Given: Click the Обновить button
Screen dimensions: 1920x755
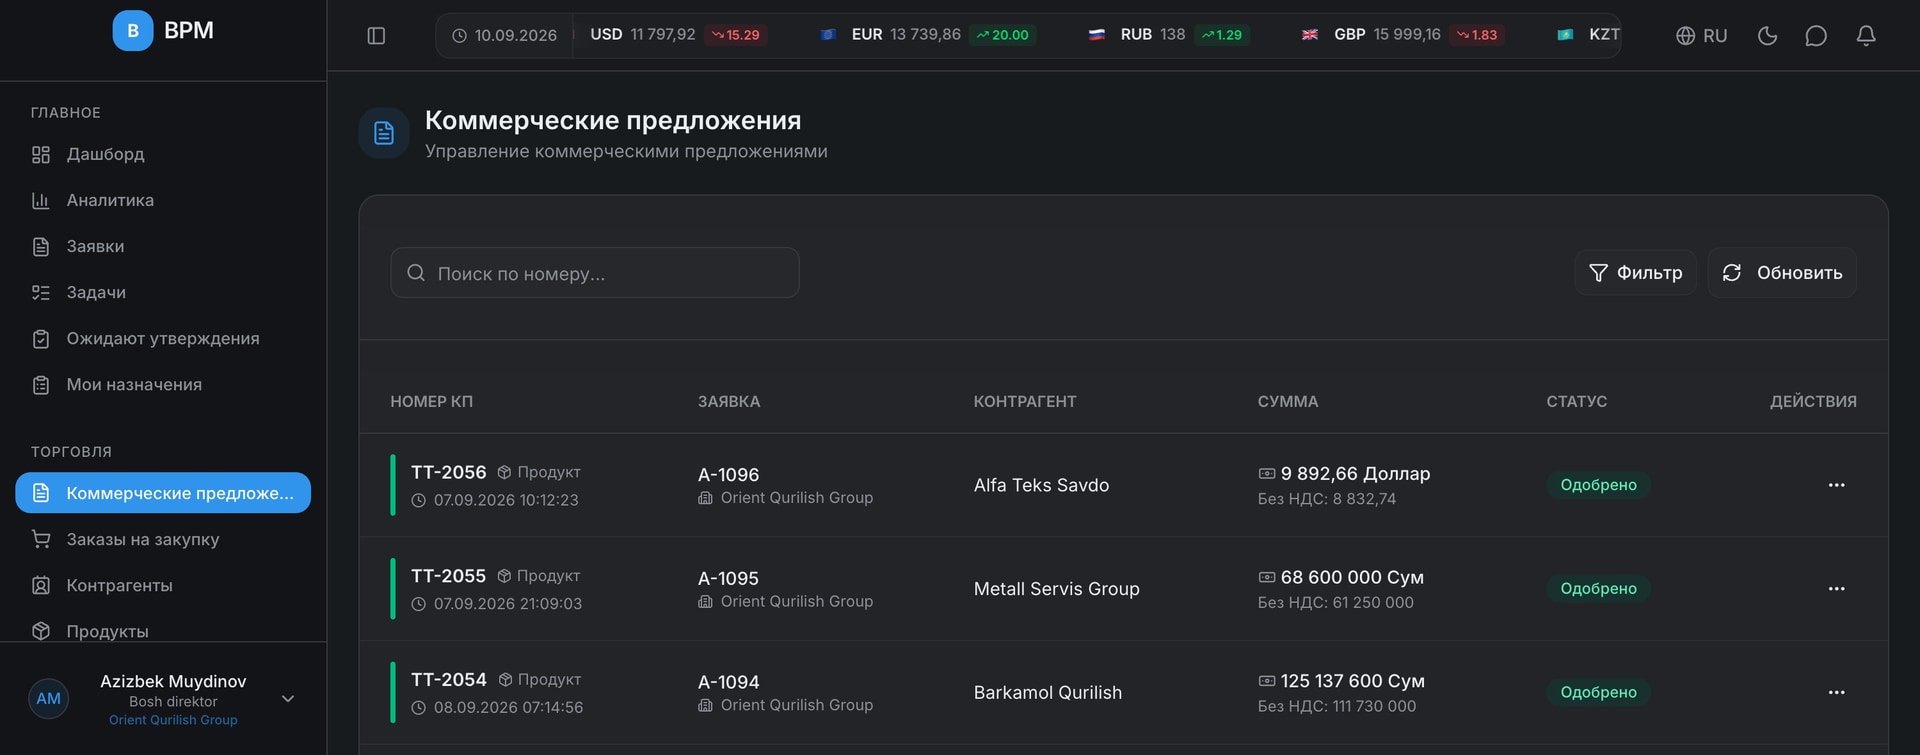Looking at the screenshot, I should [x=1782, y=273].
